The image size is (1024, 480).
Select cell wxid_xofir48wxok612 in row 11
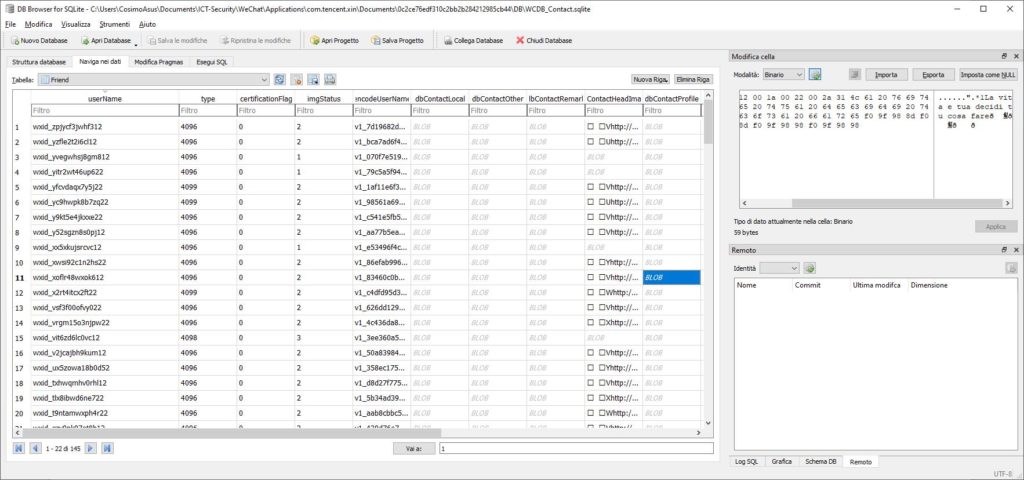(x=104, y=278)
